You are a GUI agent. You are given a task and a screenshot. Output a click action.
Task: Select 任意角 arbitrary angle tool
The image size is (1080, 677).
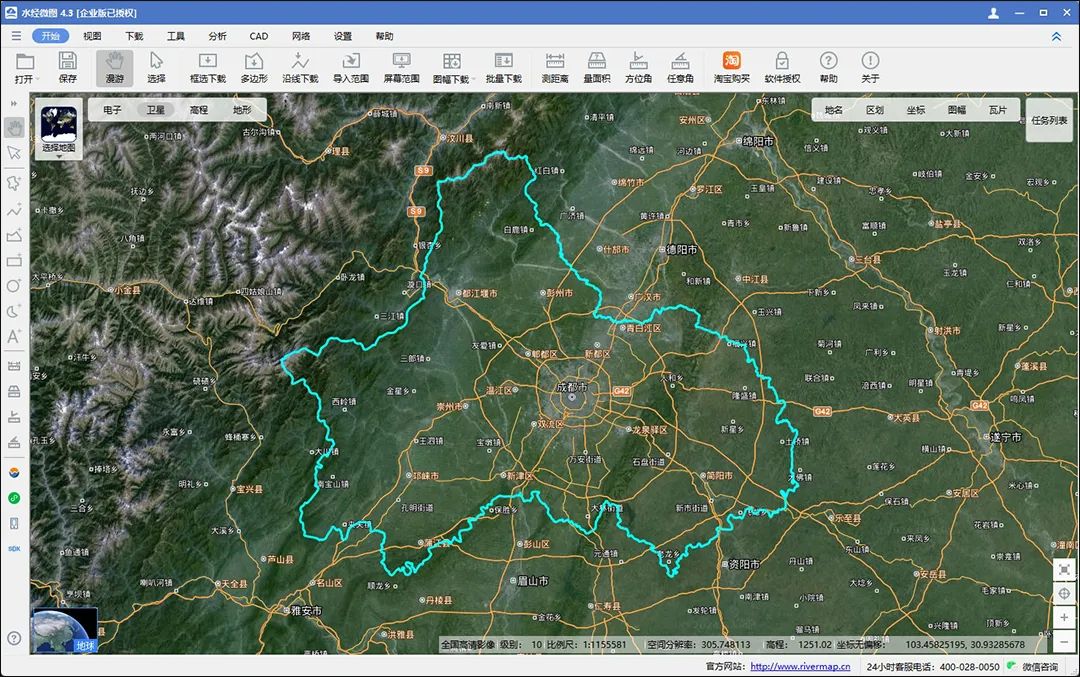tap(681, 68)
